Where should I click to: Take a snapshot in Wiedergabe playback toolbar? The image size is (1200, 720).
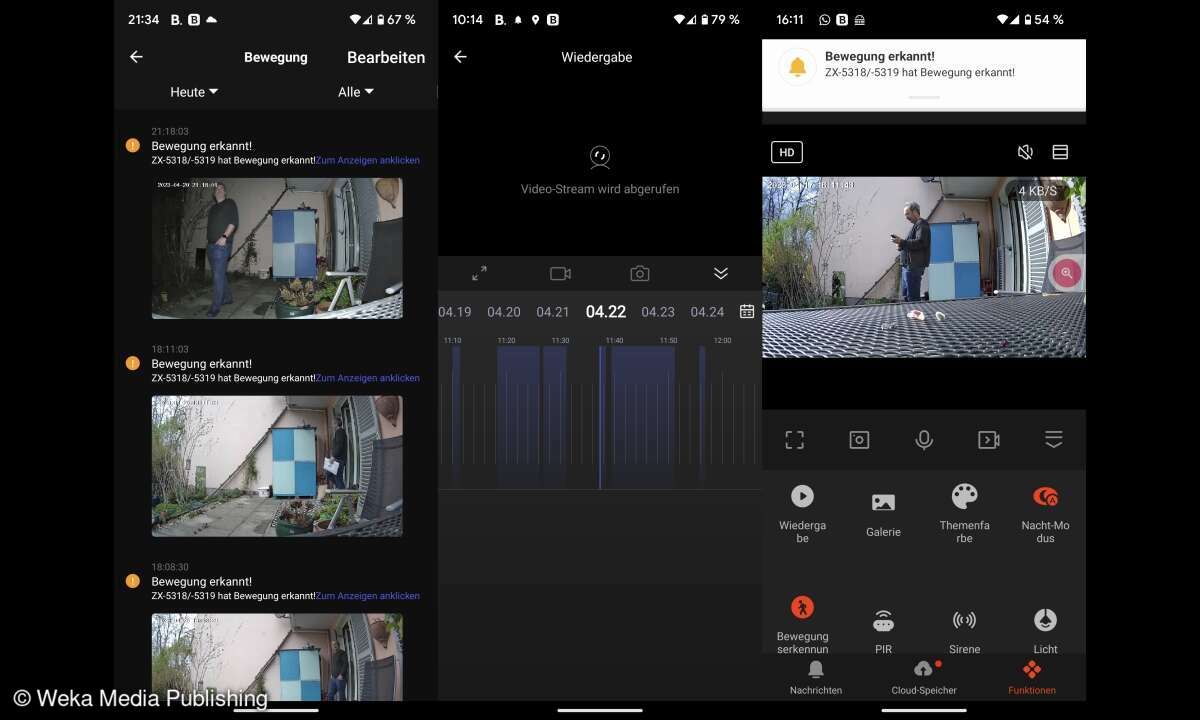tap(640, 273)
